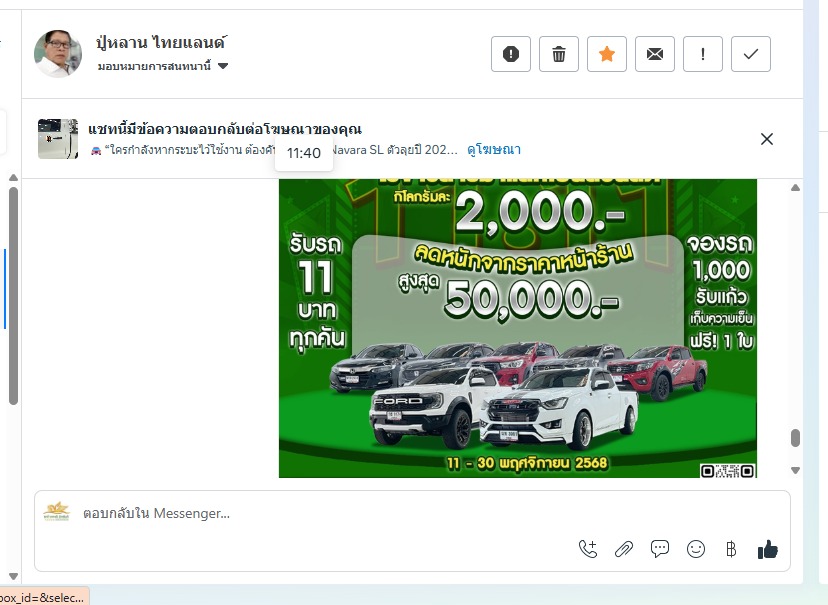Focus the reply in Messenger text field
The image size is (828, 605).
(412, 513)
